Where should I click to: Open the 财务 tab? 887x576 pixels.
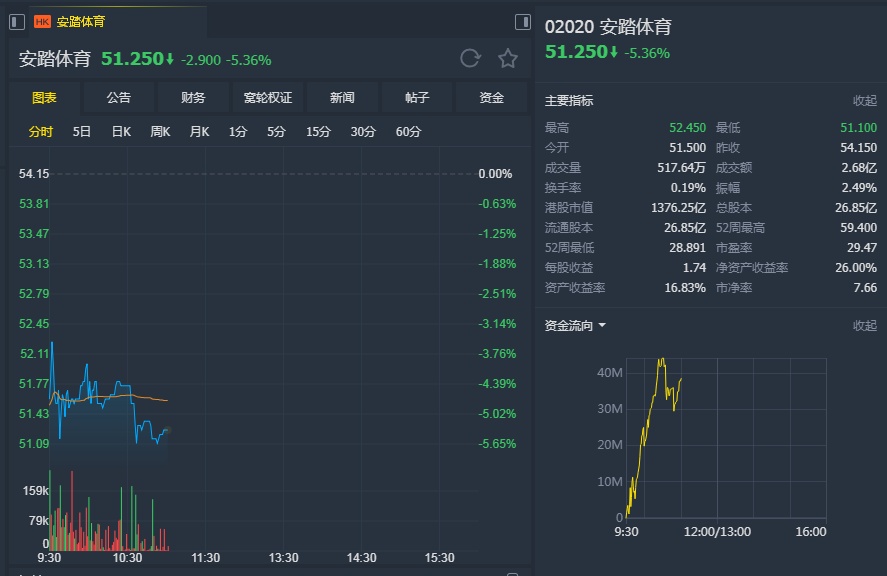(193, 98)
